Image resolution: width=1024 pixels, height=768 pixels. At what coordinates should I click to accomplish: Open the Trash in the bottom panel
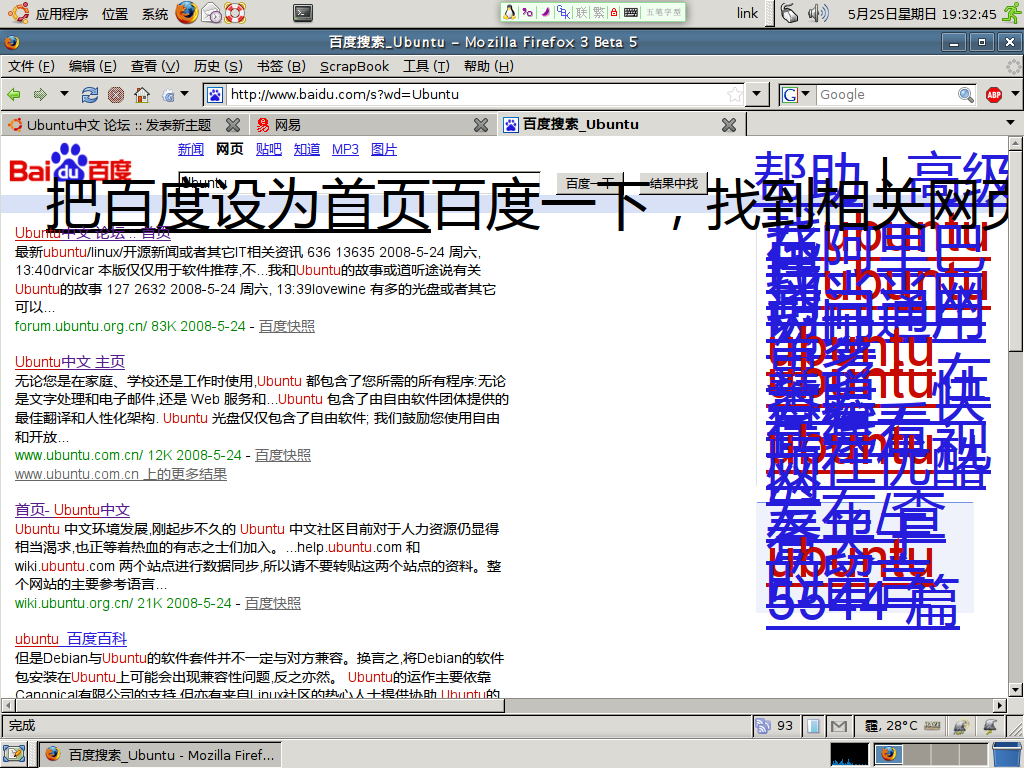pos(1006,754)
